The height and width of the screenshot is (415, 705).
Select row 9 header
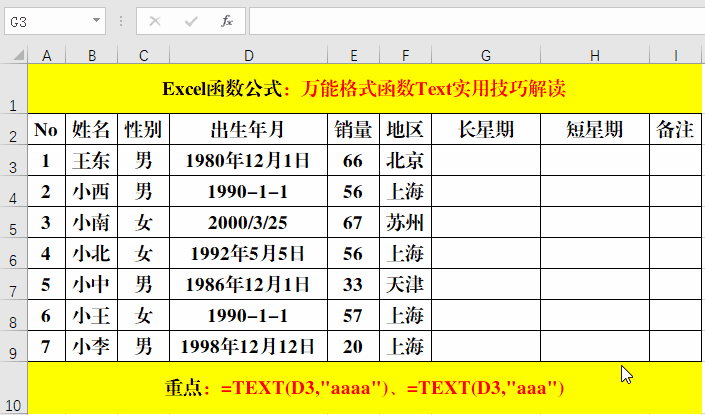click(13, 346)
